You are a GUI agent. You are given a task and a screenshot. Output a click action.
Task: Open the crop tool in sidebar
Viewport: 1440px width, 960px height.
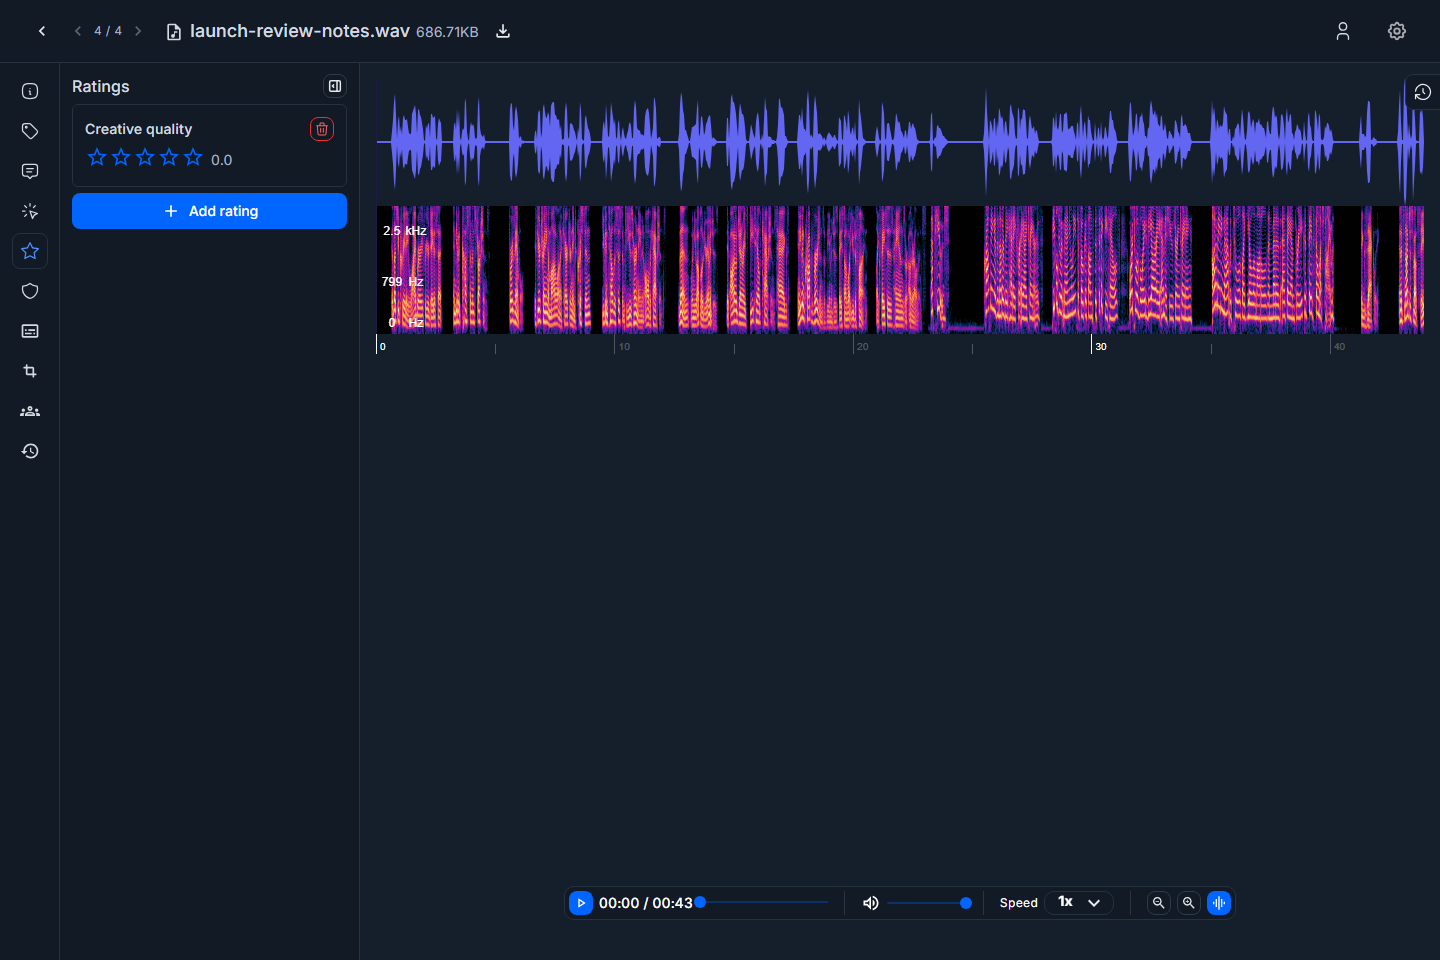(30, 371)
